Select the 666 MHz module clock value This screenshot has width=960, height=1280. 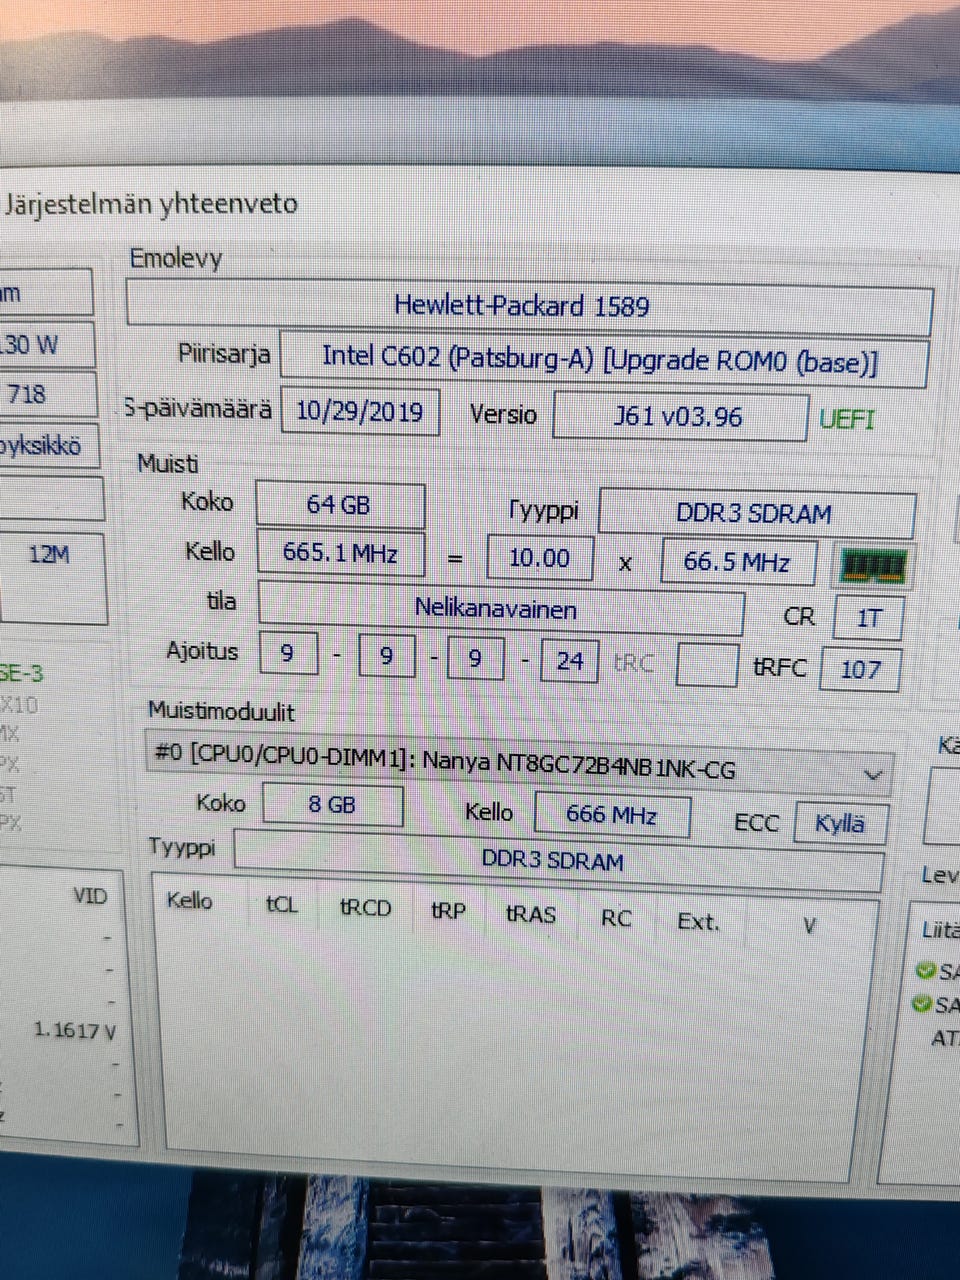(611, 814)
